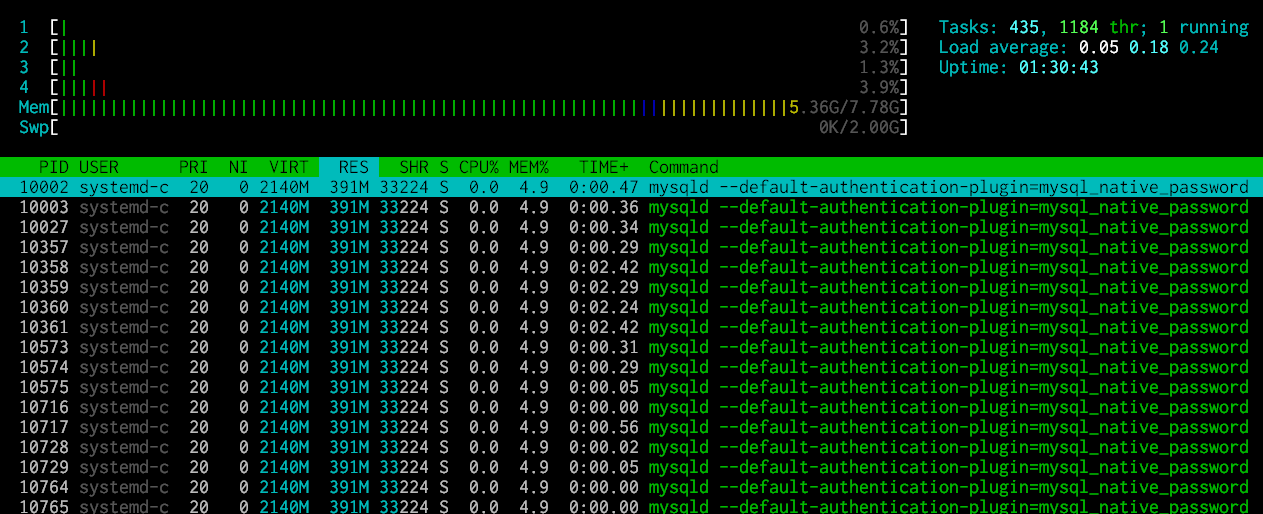
Task: Select the process row with PID 10359
Action: click(631, 287)
